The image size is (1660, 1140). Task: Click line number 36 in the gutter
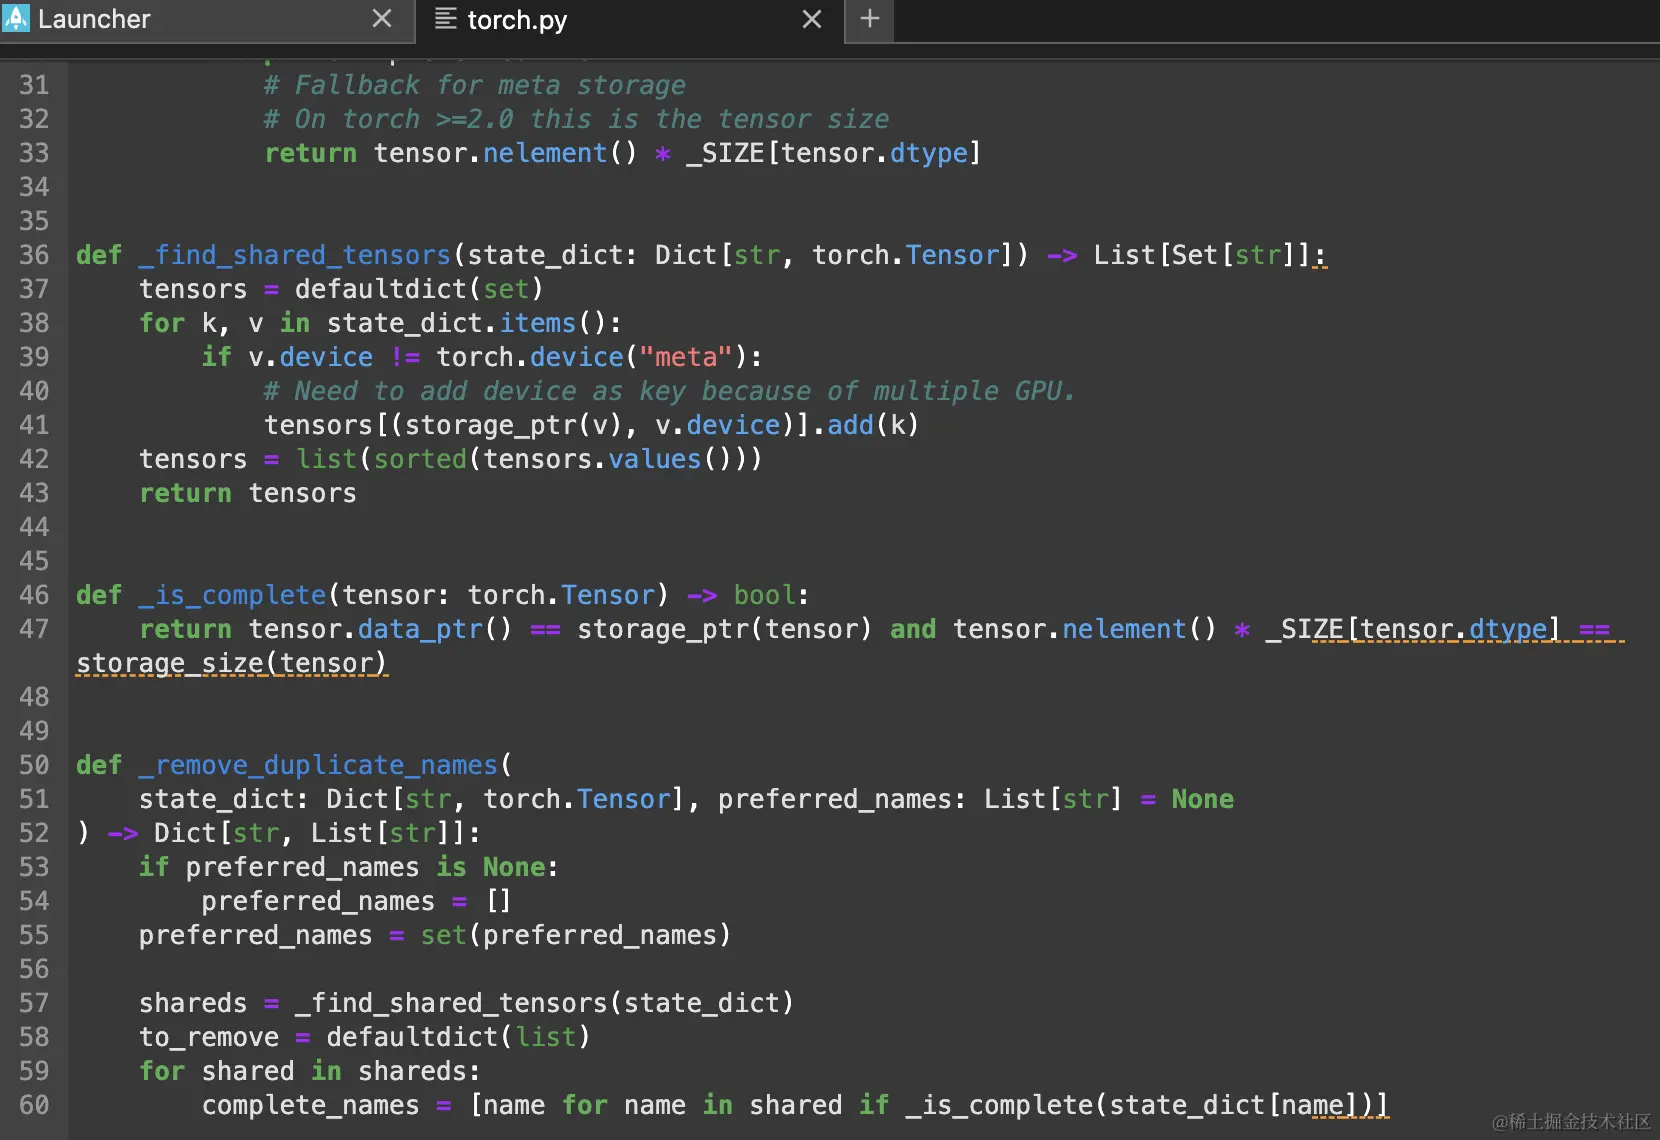34,255
